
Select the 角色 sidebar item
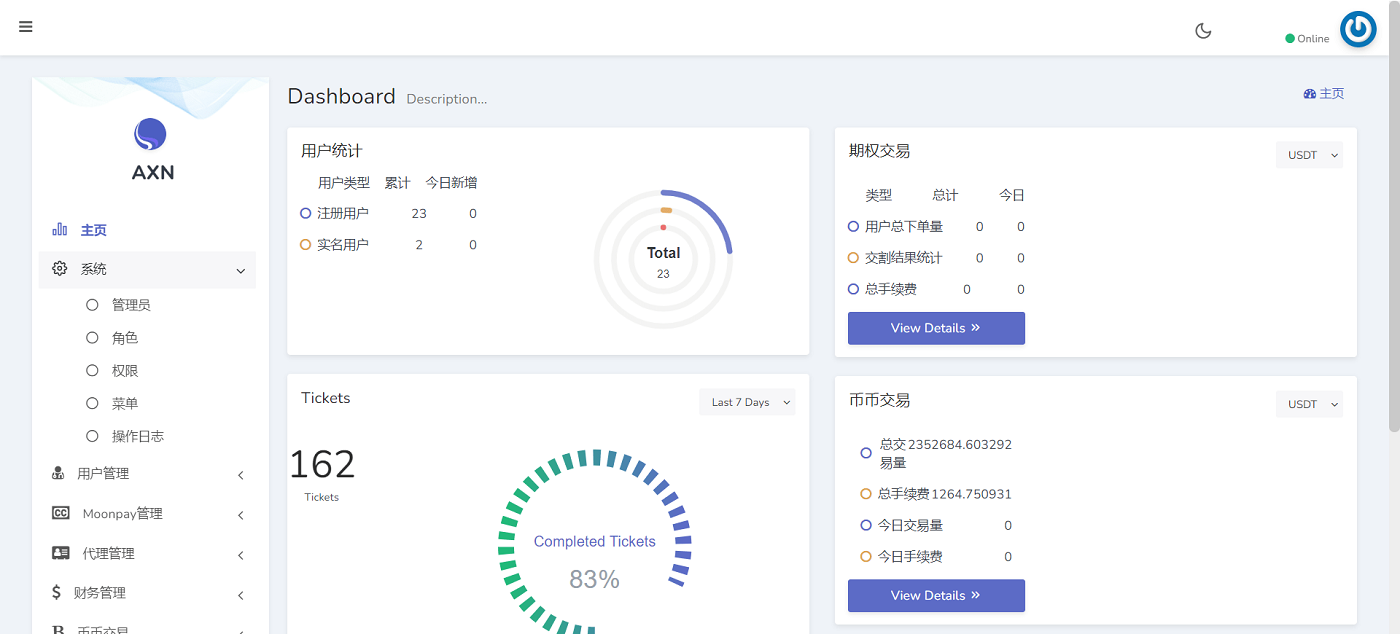(125, 338)
